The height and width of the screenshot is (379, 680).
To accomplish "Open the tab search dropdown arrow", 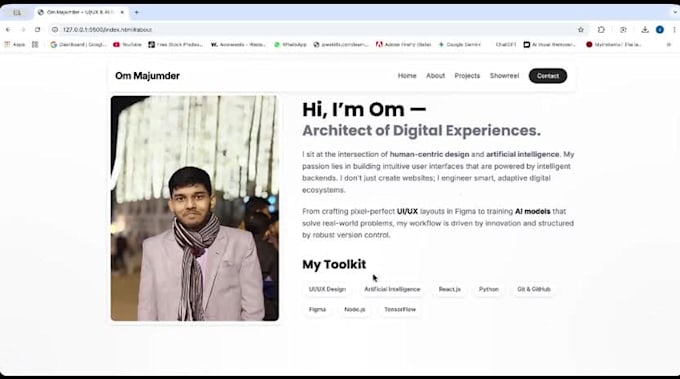I will (675, 12).
